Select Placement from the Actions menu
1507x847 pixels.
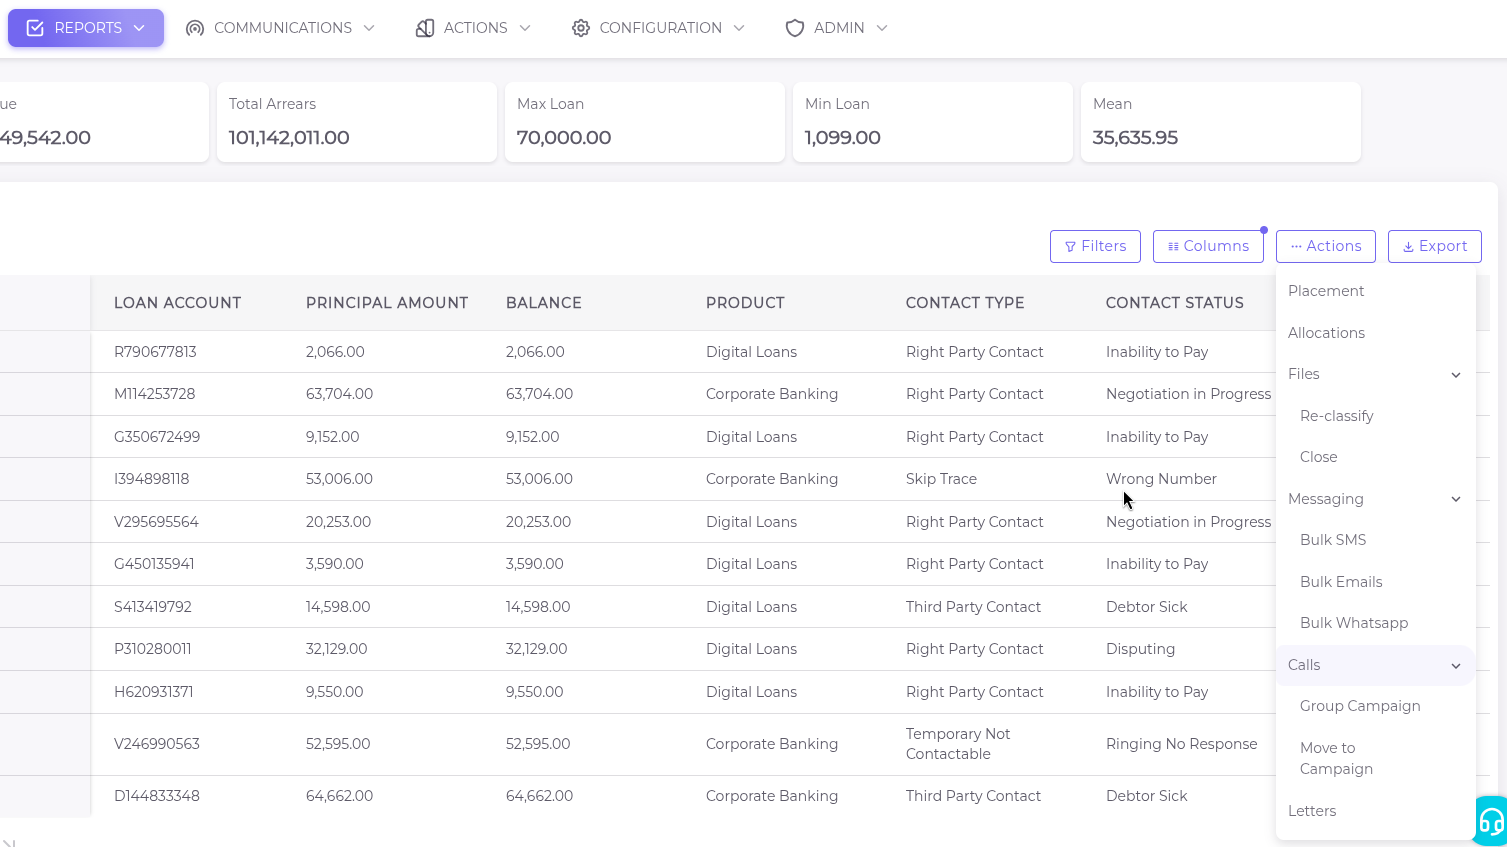[x=1326, y=291]
